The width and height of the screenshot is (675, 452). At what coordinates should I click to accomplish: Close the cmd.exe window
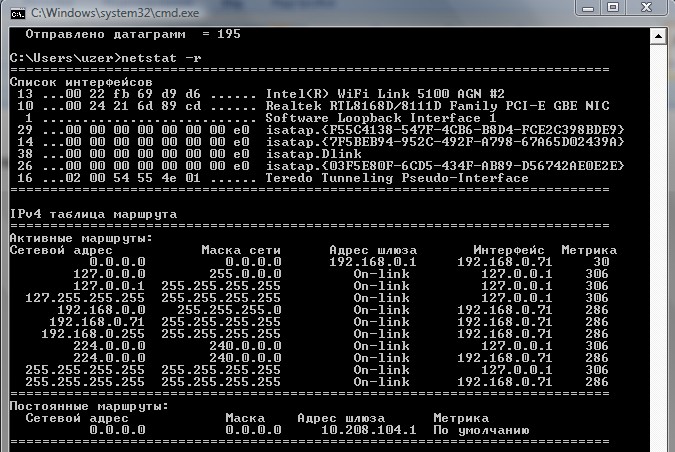pyautogui.click(x=647, y=8)
